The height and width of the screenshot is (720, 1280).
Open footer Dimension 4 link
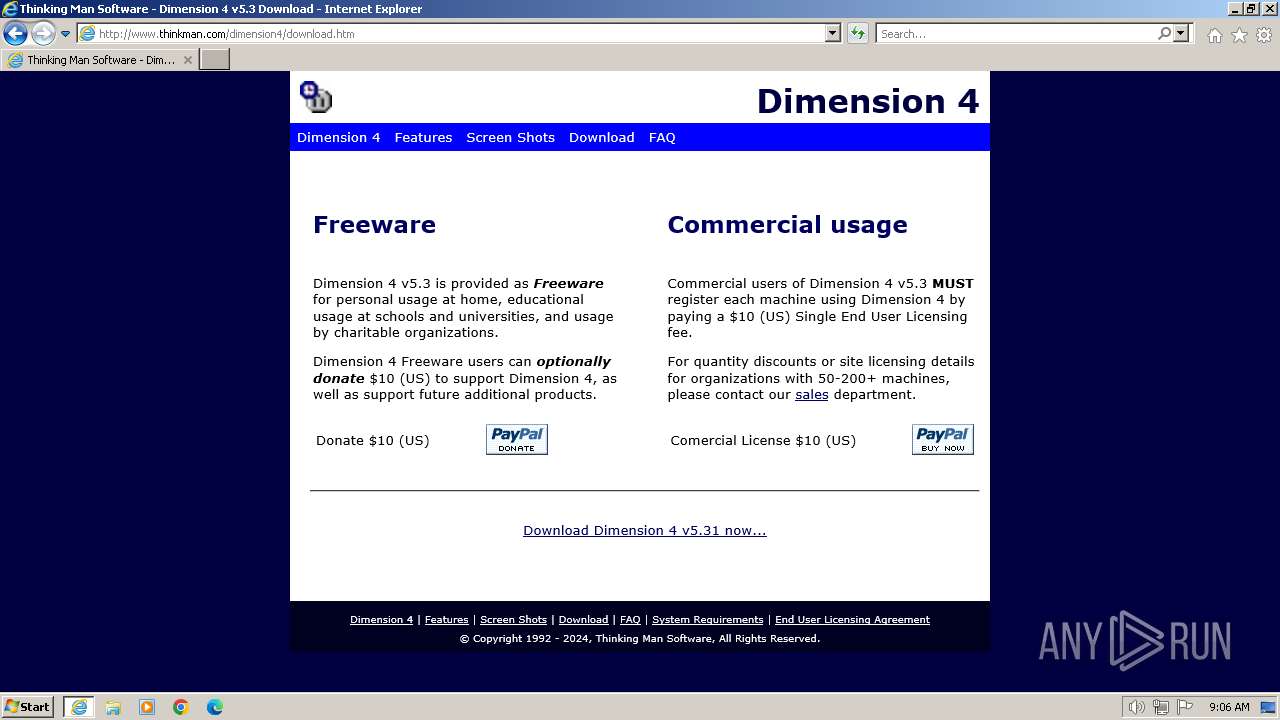click(x=381, y=619)
